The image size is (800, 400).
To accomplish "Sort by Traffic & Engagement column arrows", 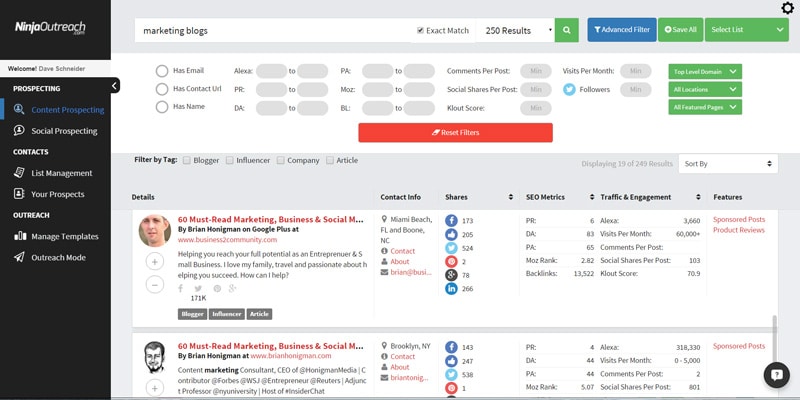I will click(x=698, y=197).
